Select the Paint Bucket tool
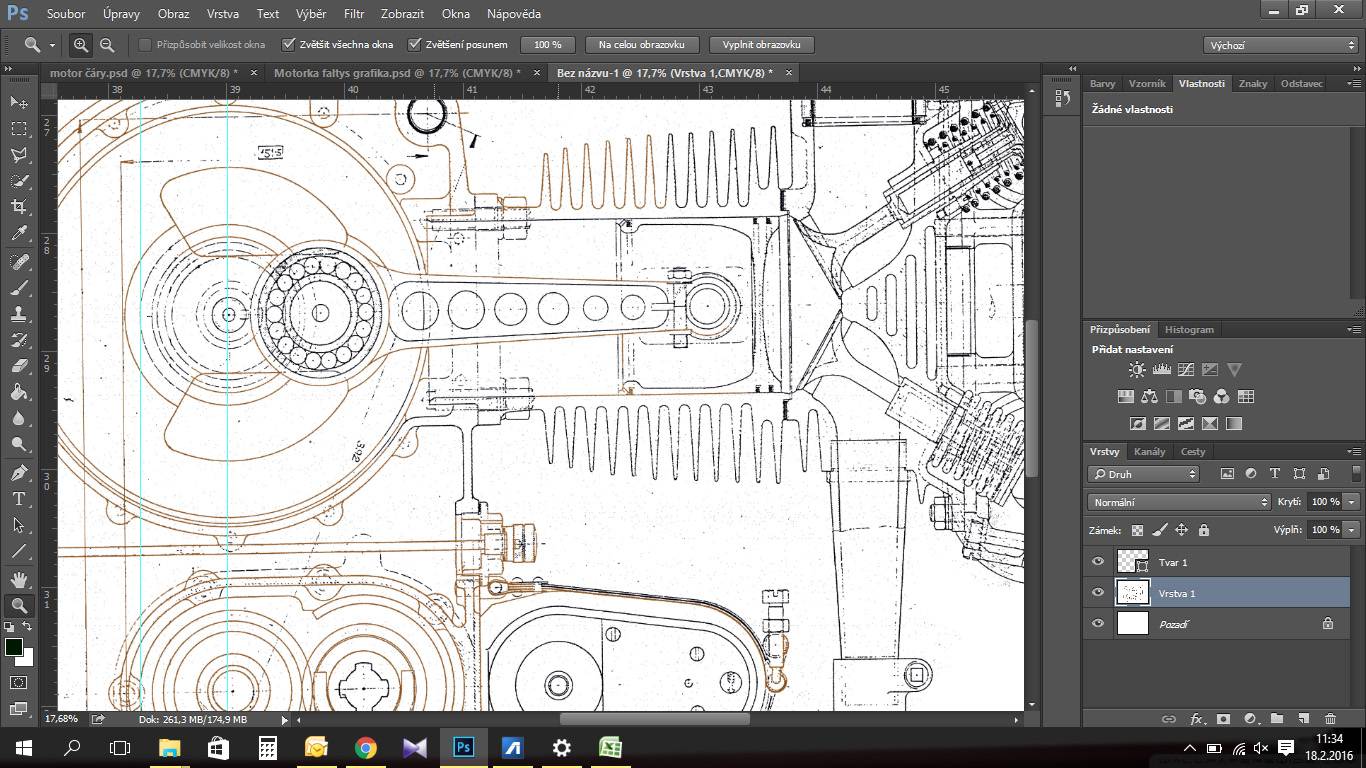This screenshot has width=1366, height=768. point(19,392)
